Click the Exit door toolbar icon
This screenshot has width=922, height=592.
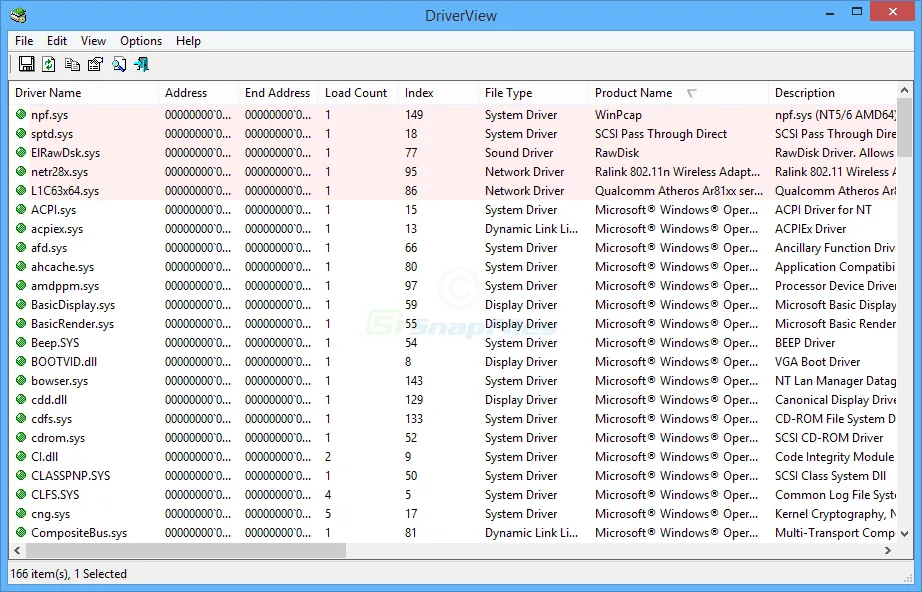tap(142, 64)
